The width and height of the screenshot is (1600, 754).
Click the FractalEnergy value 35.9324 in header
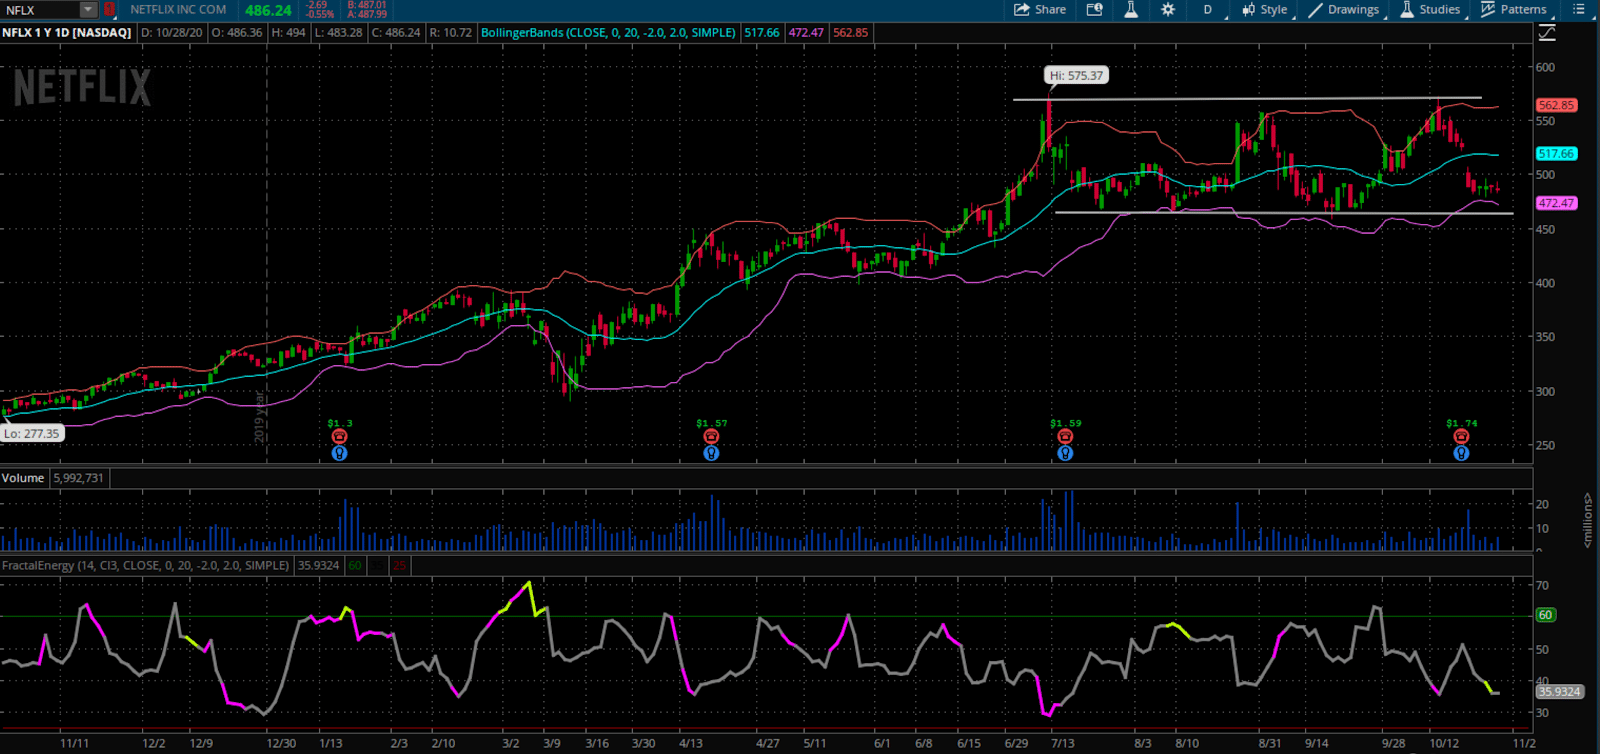point(319,565)
